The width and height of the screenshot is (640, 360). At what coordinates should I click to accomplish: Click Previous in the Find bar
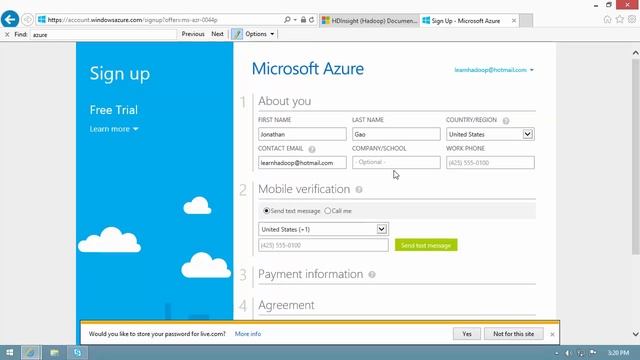[193, 34]
